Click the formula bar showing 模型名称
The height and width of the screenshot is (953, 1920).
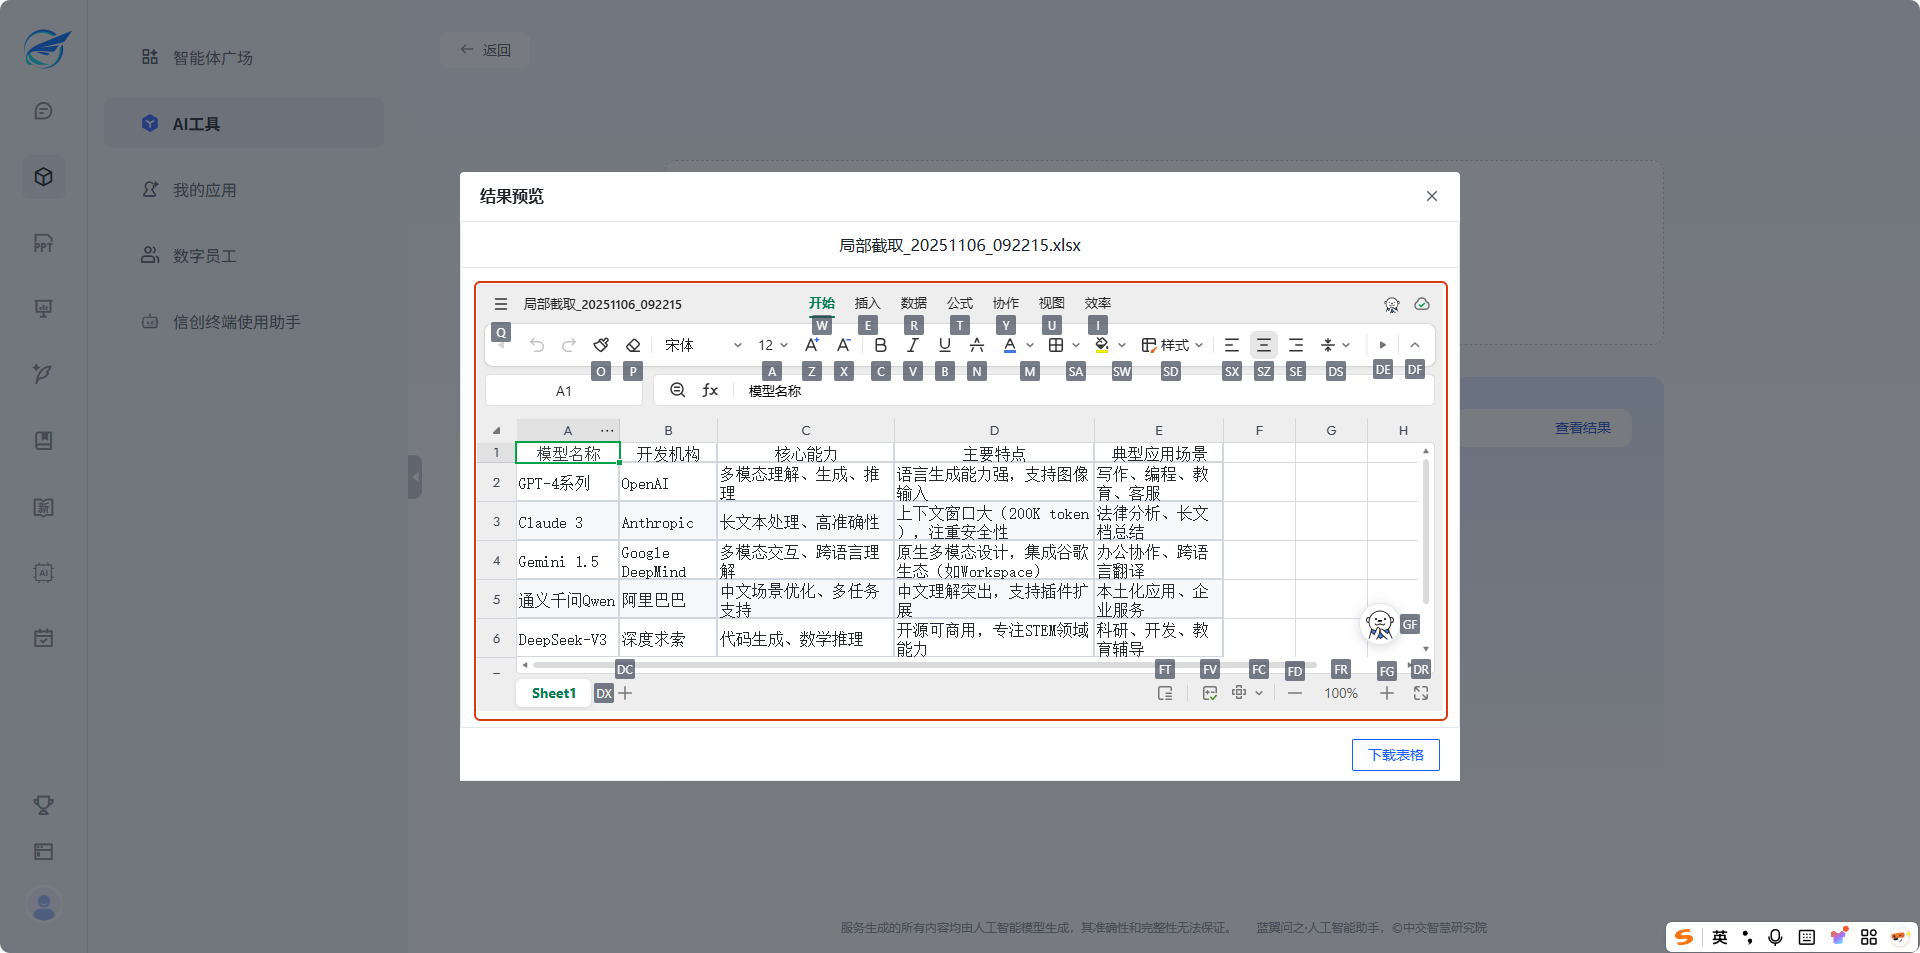pyautogui.click(x=1085, y=391)
